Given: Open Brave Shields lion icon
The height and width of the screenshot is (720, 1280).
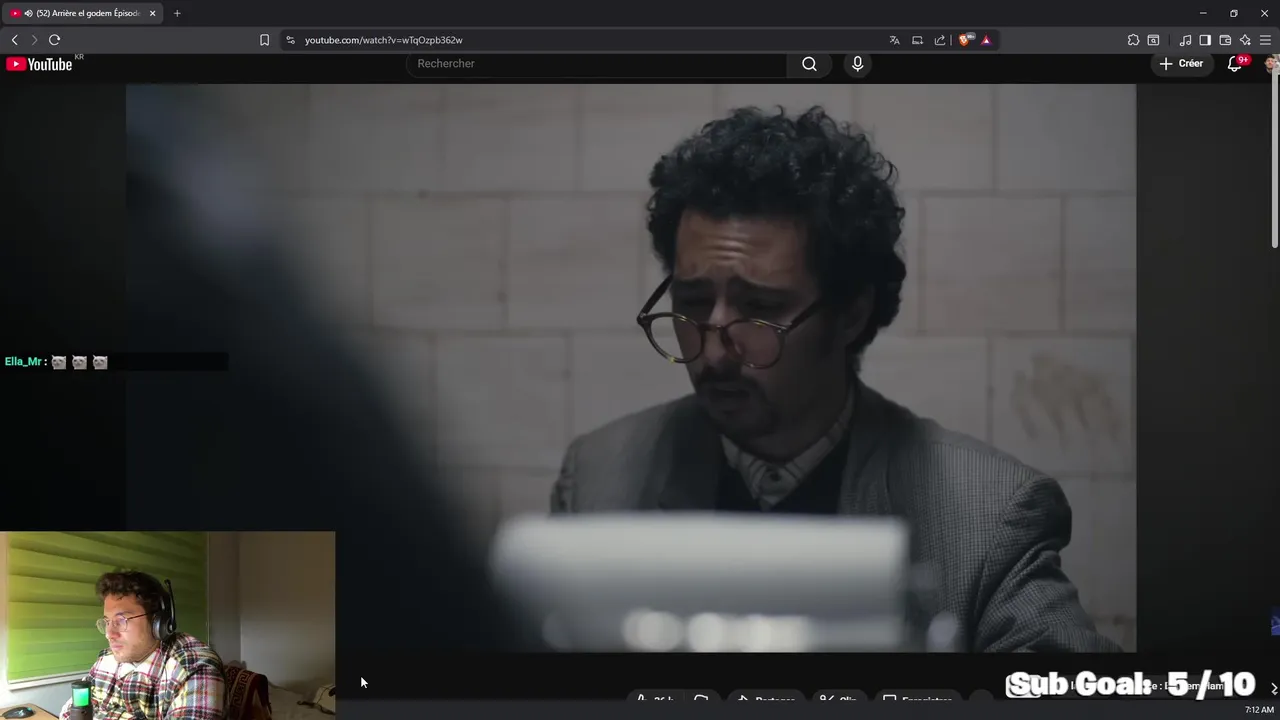Looking at the screenshot, I should 965,40.
